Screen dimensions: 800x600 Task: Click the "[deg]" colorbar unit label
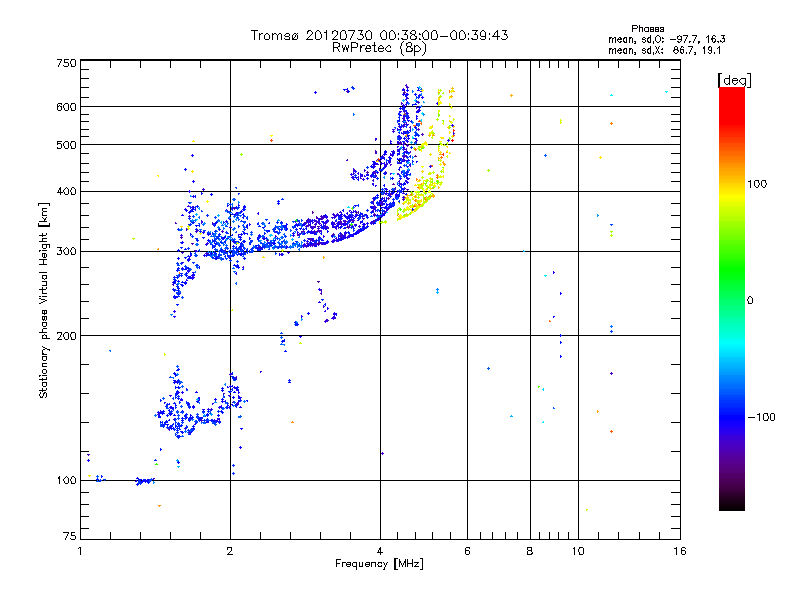[x=734, y=80]
